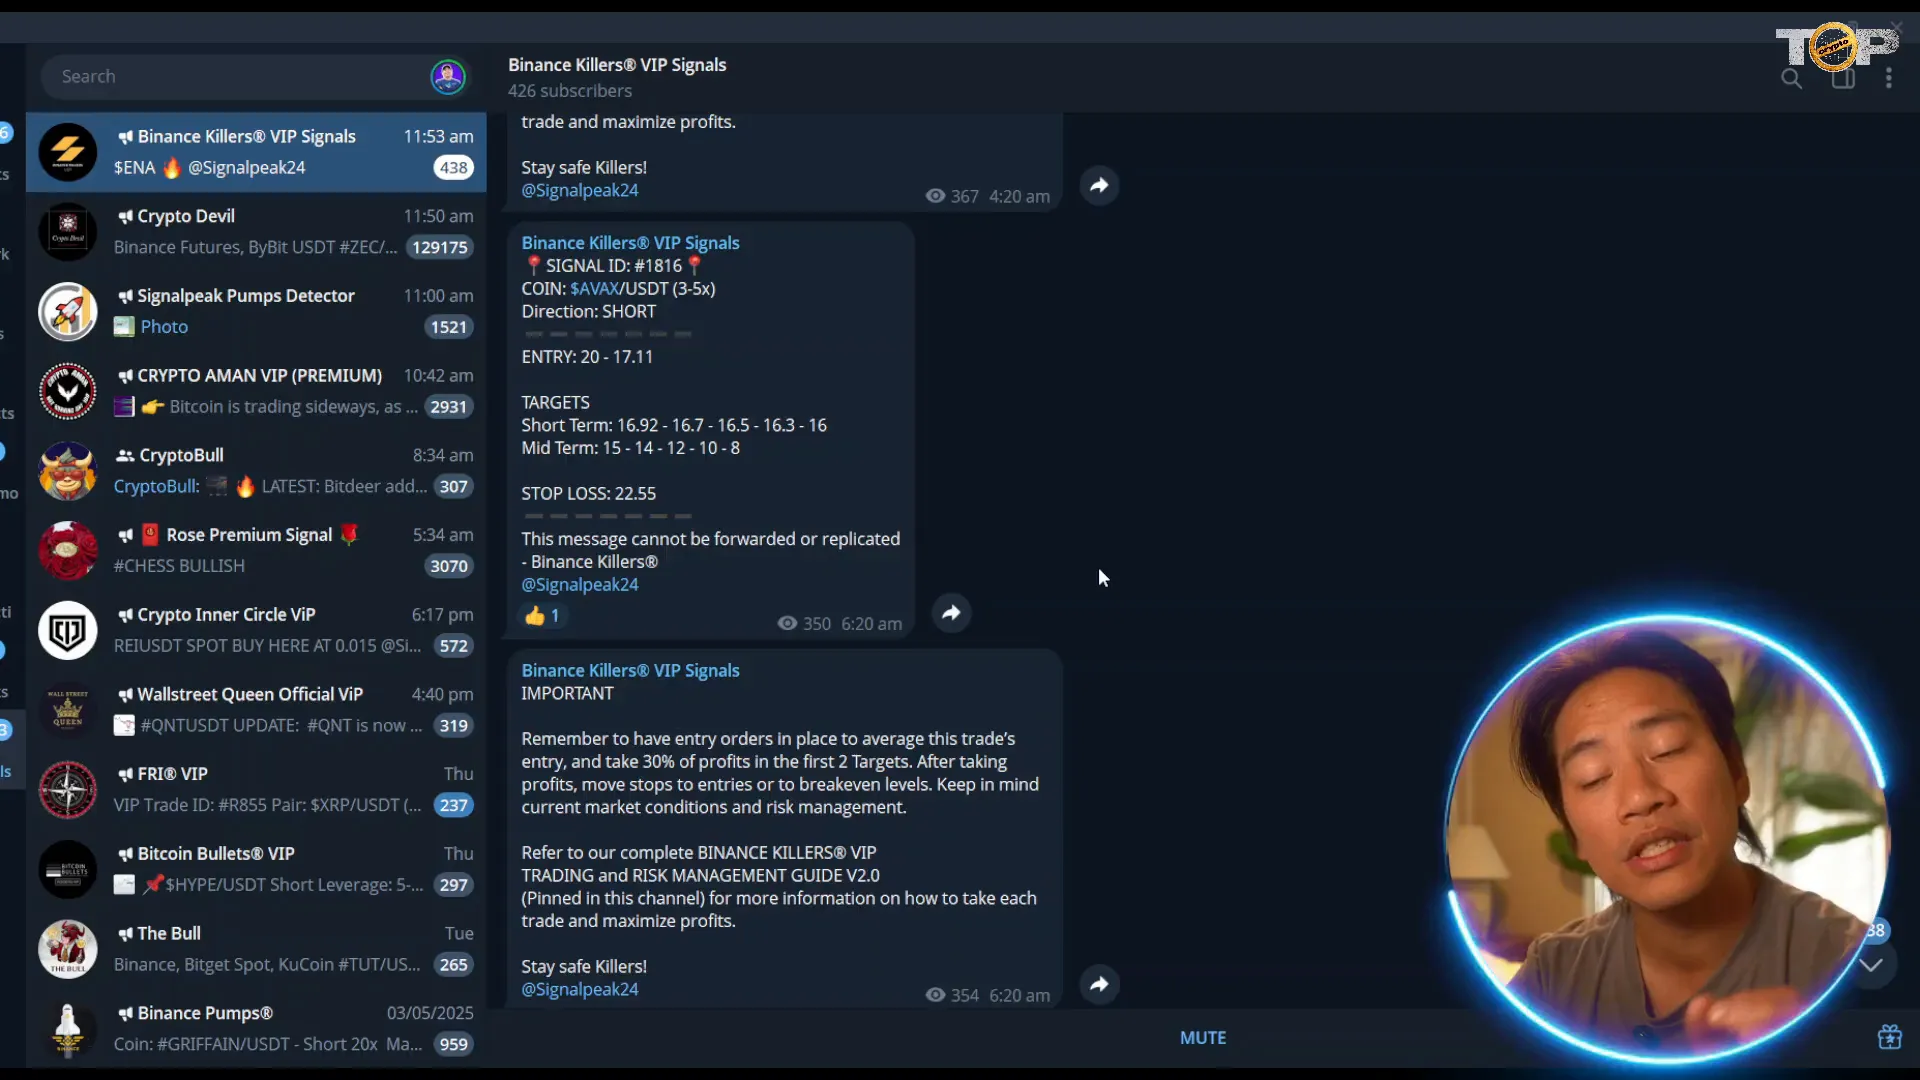
Task: Open The Bull chat
Action: (x=256, y=949)
